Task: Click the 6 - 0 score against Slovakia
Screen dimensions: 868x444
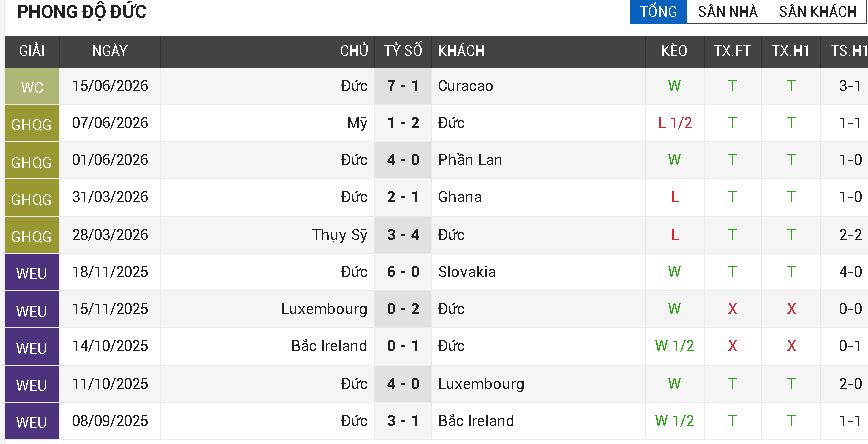Action: click(403, 272)
